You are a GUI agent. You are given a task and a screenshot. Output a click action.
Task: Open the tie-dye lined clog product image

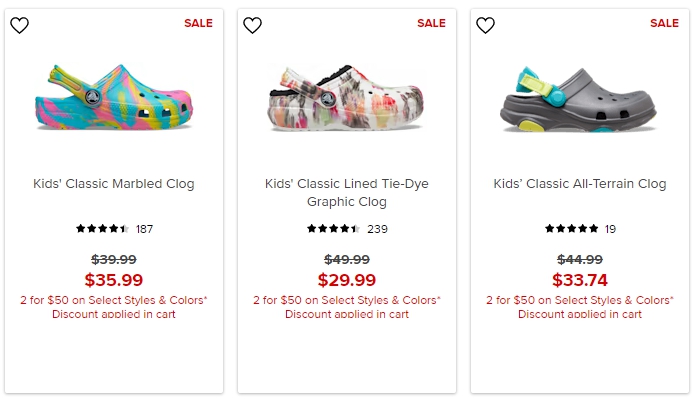pyautogui.click(x=347, y=98)
